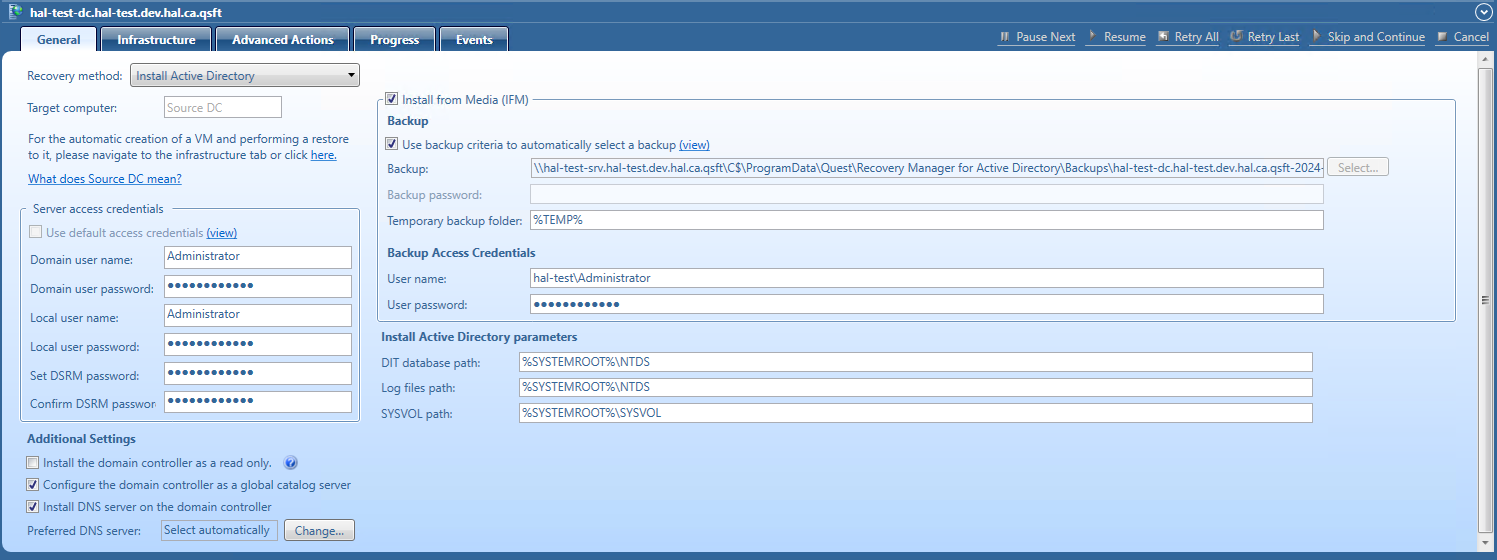This screenshot has width=1497, height=560.
Task: Toggle Use default access credentials checkbox
Action: pyautogui.click(x=36, y=232)
